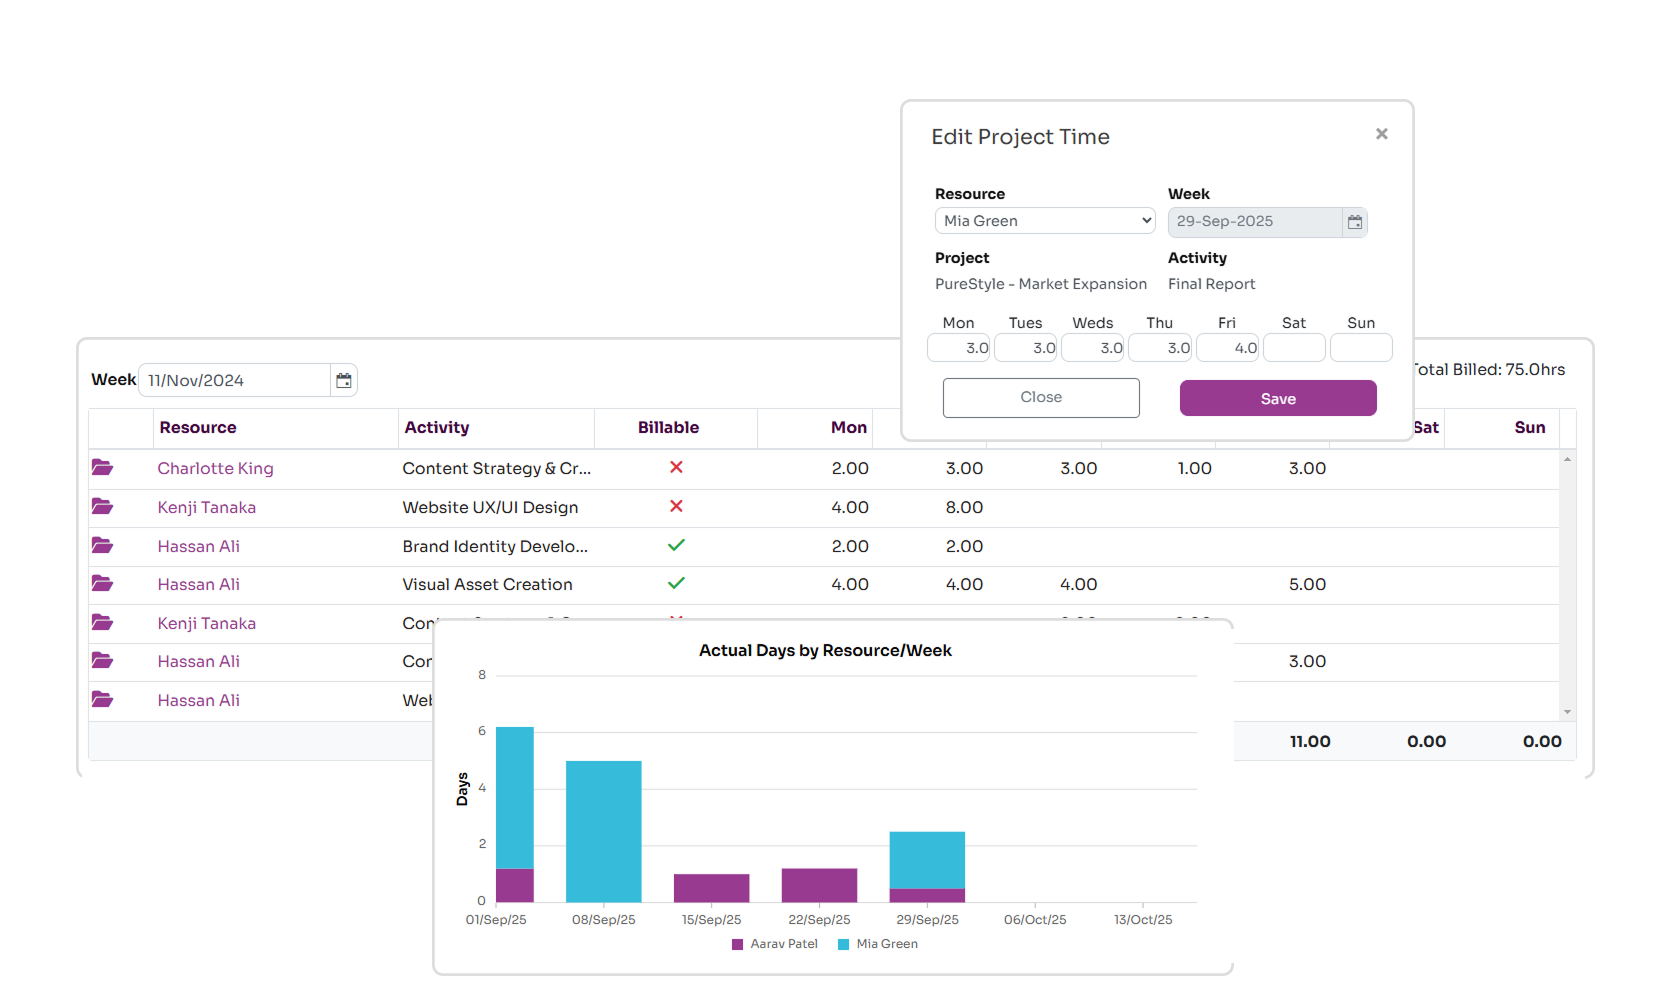Save the edited project time
The height and width of the screenshot is (1008, 1670).
coord(1277,397)
